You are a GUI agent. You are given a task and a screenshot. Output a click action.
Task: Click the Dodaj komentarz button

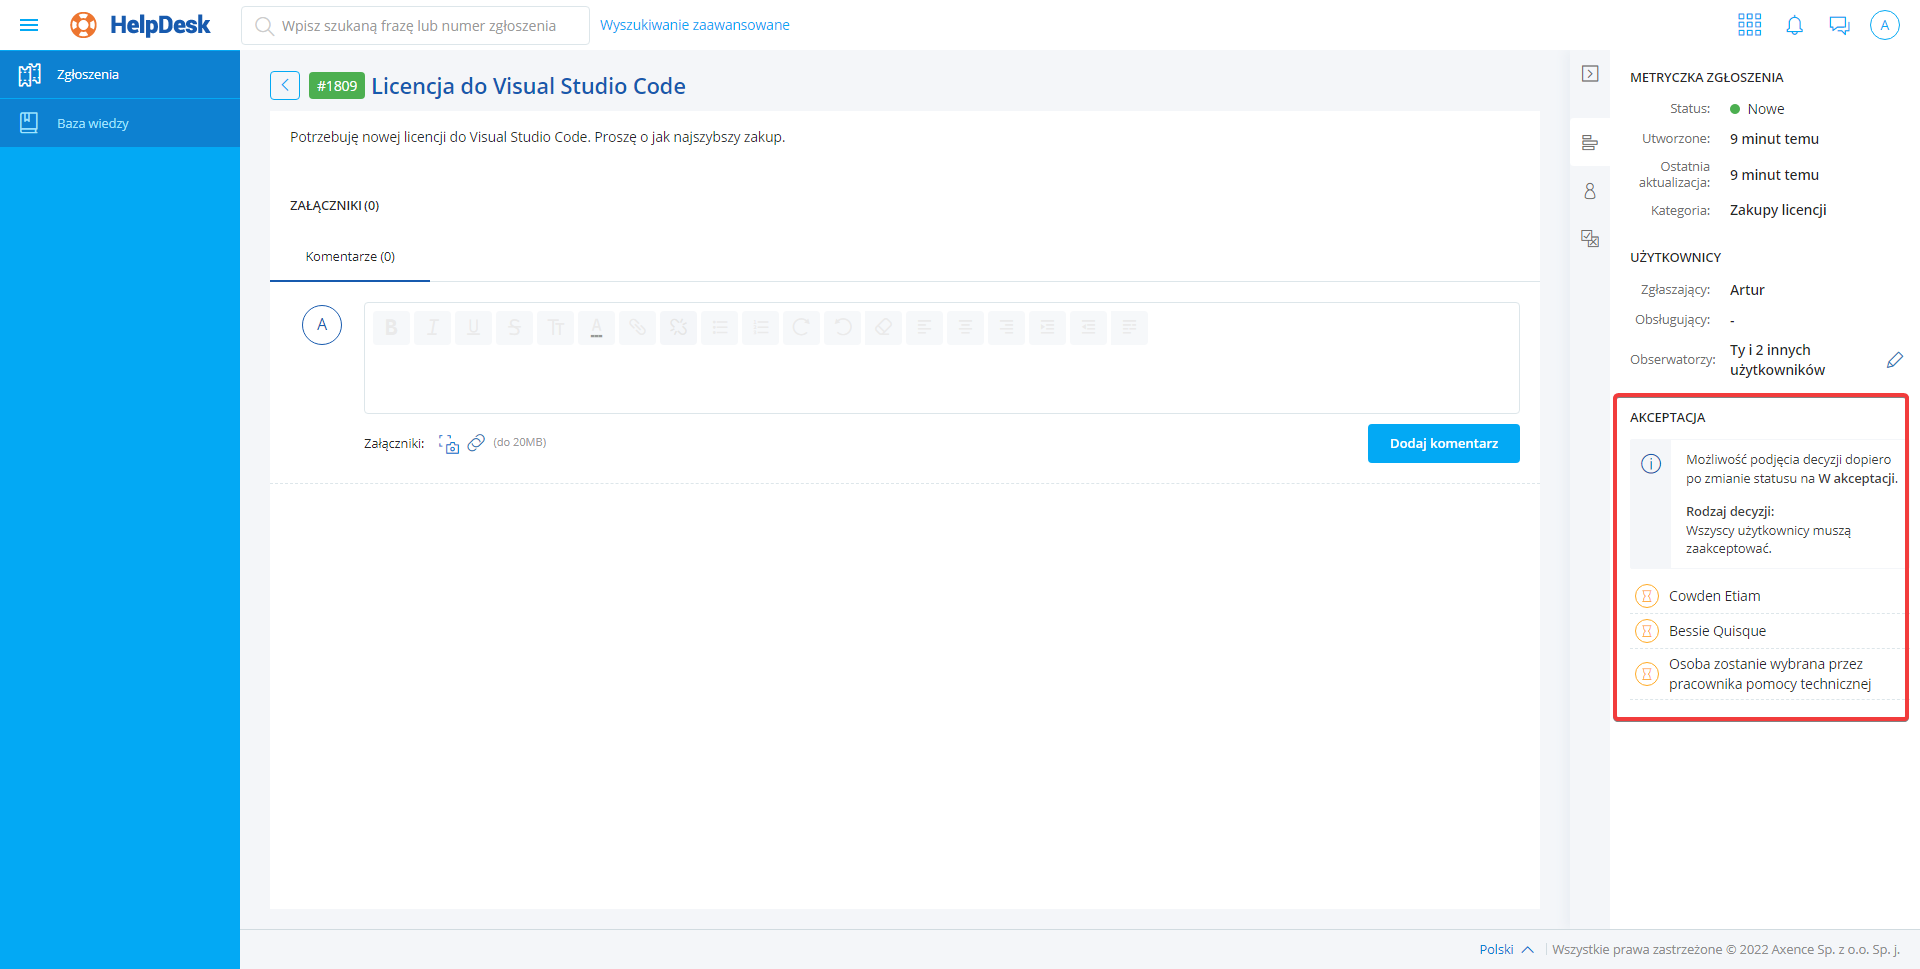click(1443, 444)
